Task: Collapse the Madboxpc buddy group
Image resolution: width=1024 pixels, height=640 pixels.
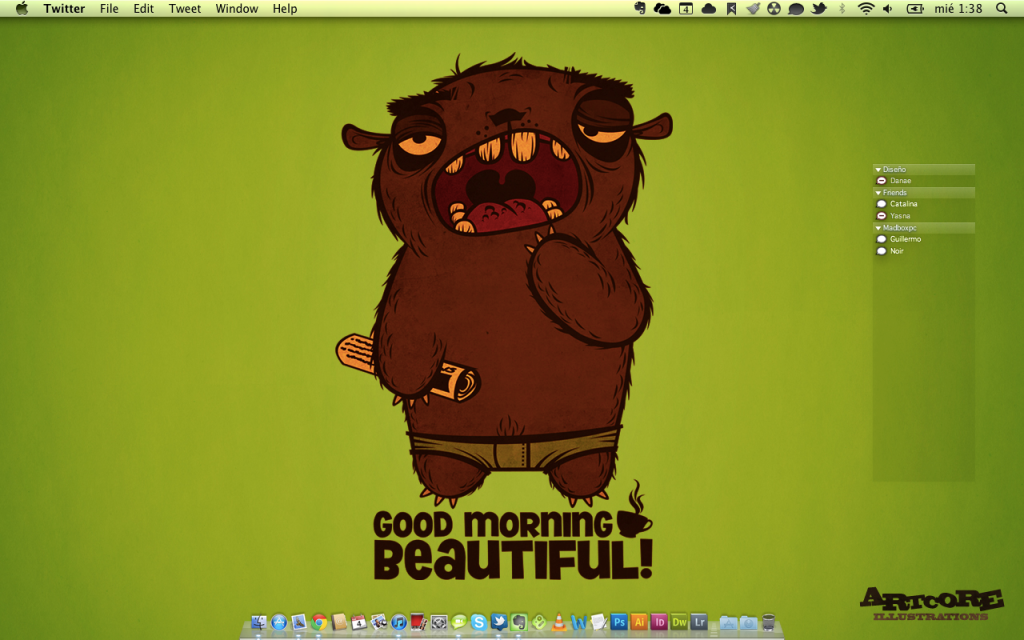Action: pos(878,228)
